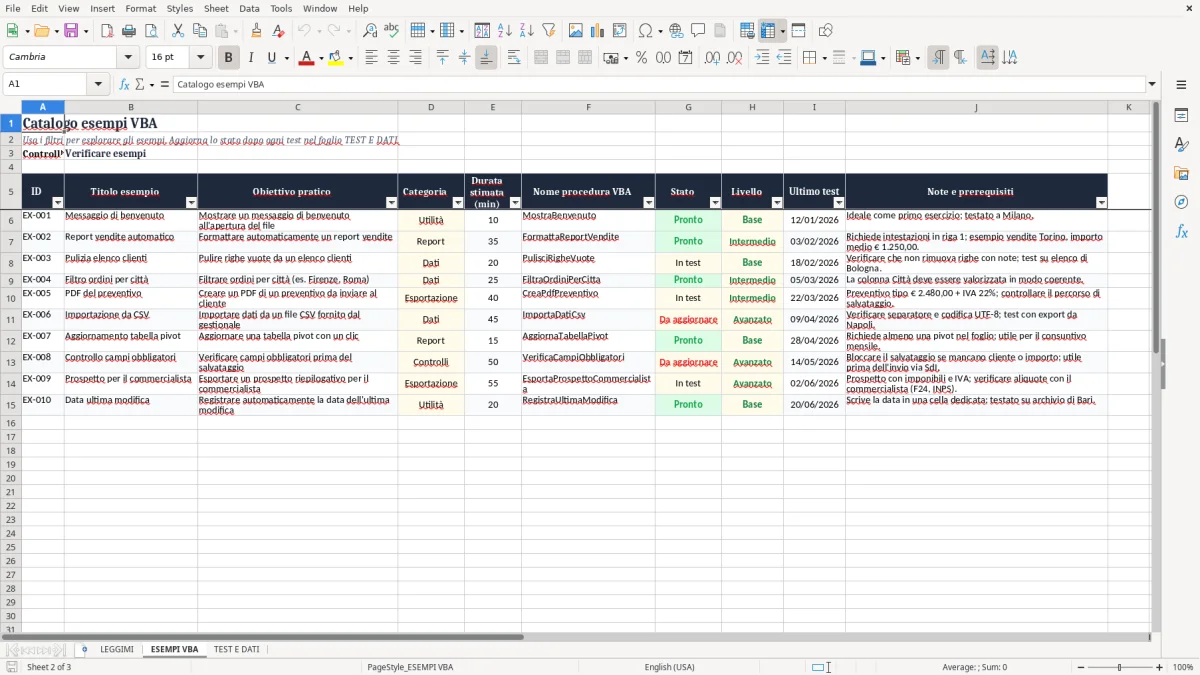Click the Save document icon
The width and height of the screenshot is (1200, 675).
point(71,31)
